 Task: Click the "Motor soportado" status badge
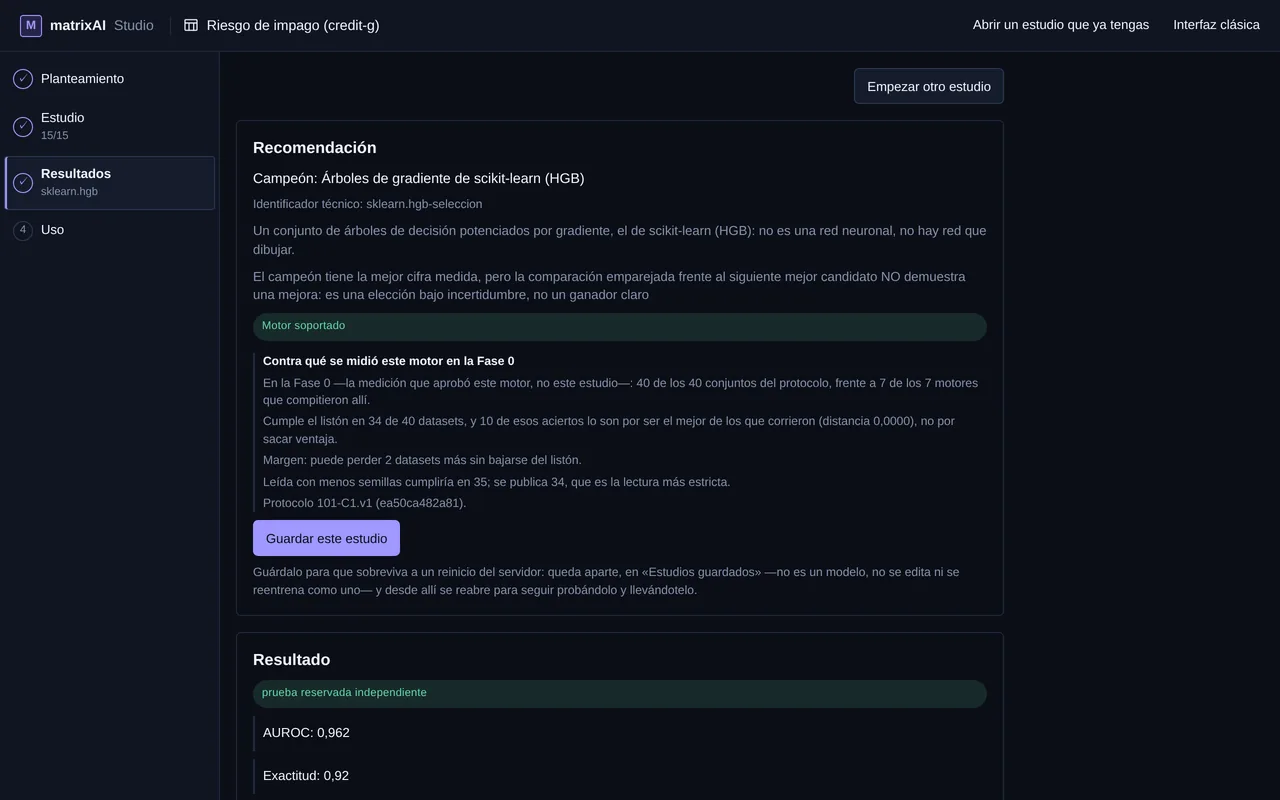pos(620,326)
